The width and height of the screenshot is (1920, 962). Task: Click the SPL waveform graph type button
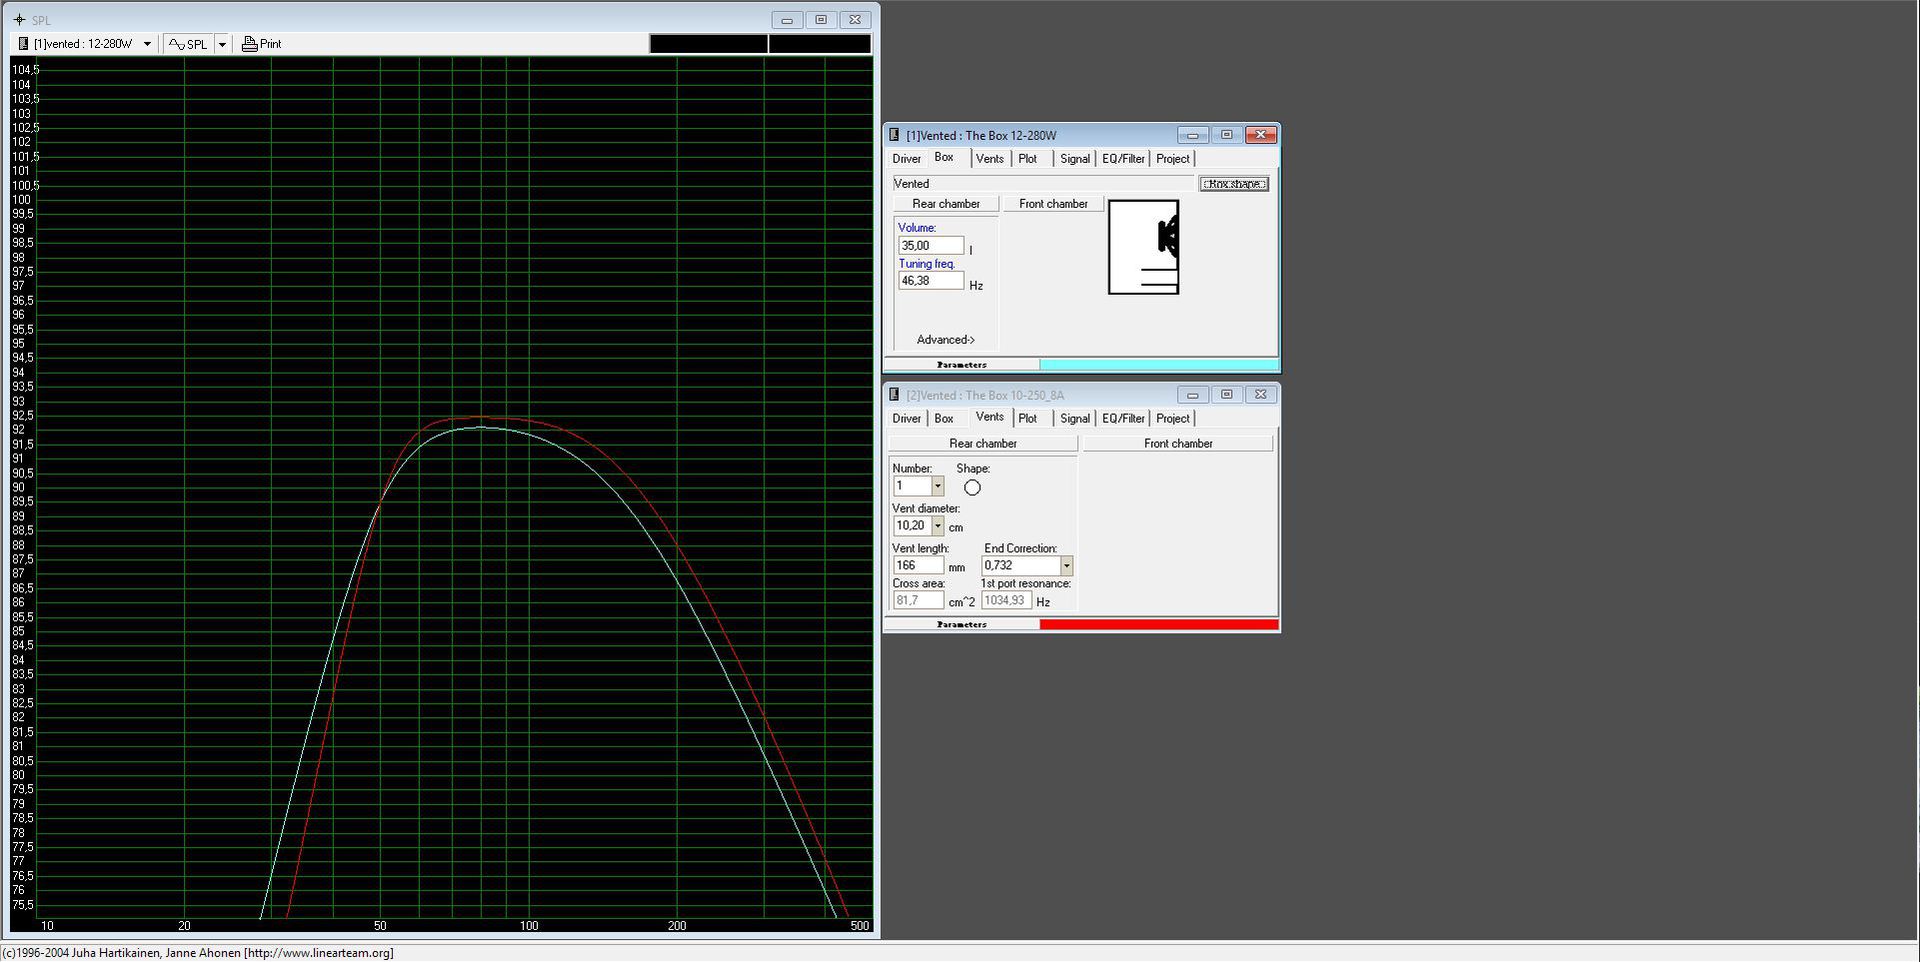188,44
